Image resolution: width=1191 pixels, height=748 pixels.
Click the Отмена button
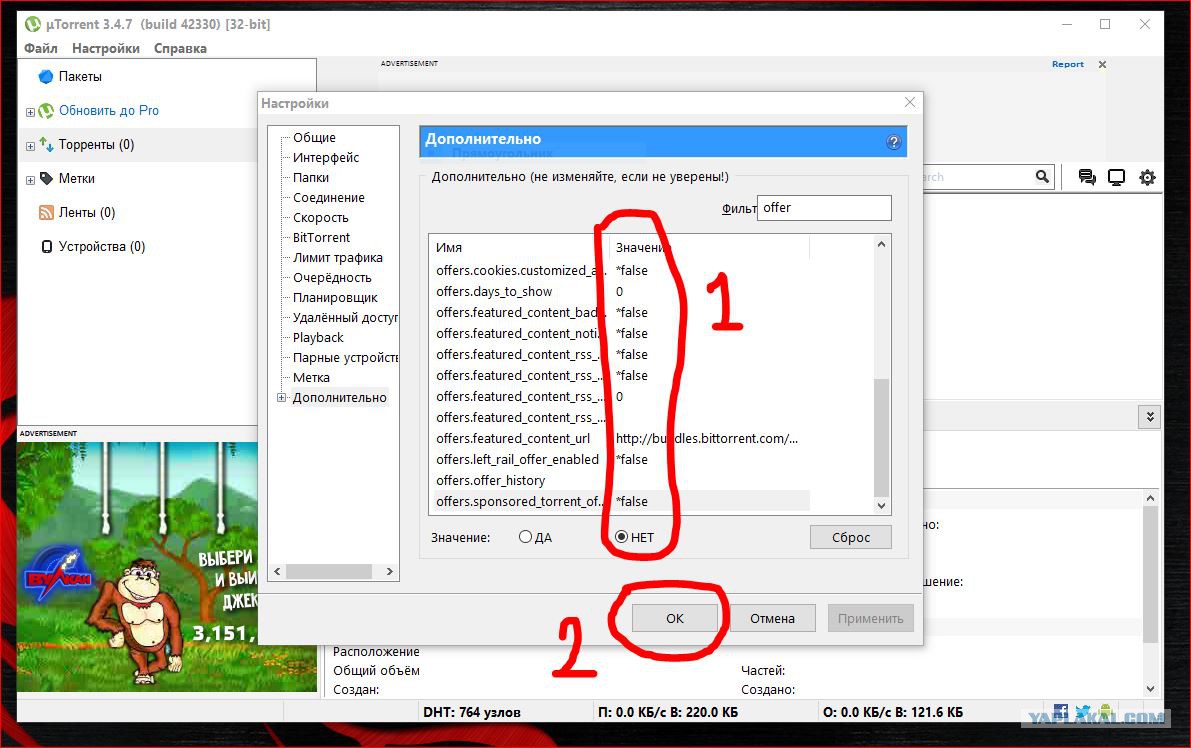point(772,618)
